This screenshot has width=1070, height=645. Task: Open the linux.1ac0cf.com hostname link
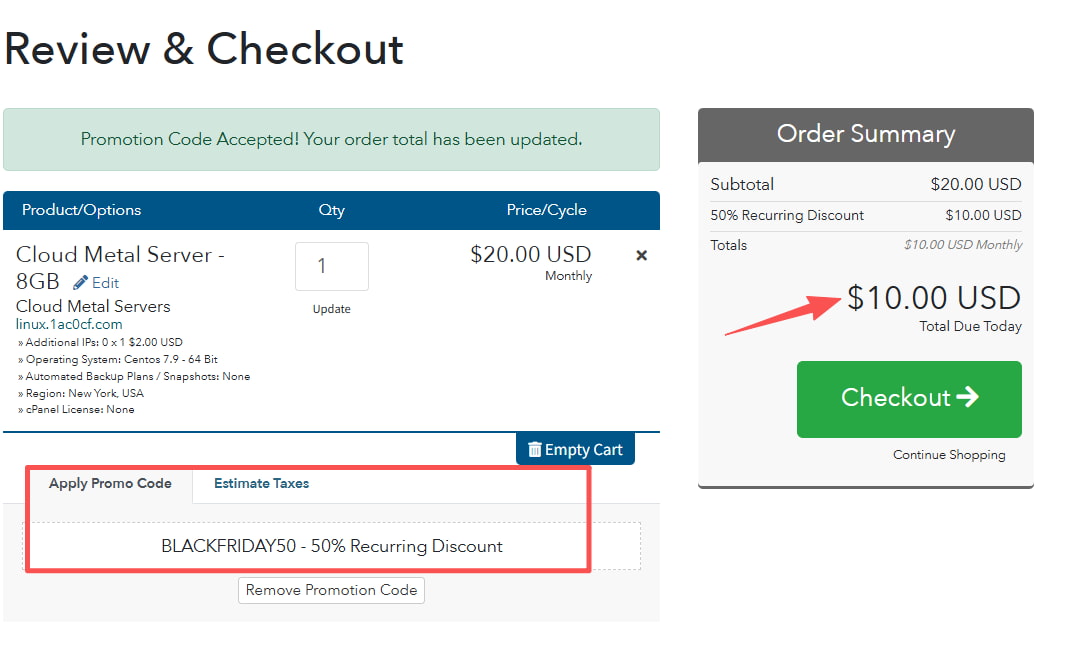tap(69, 324)
